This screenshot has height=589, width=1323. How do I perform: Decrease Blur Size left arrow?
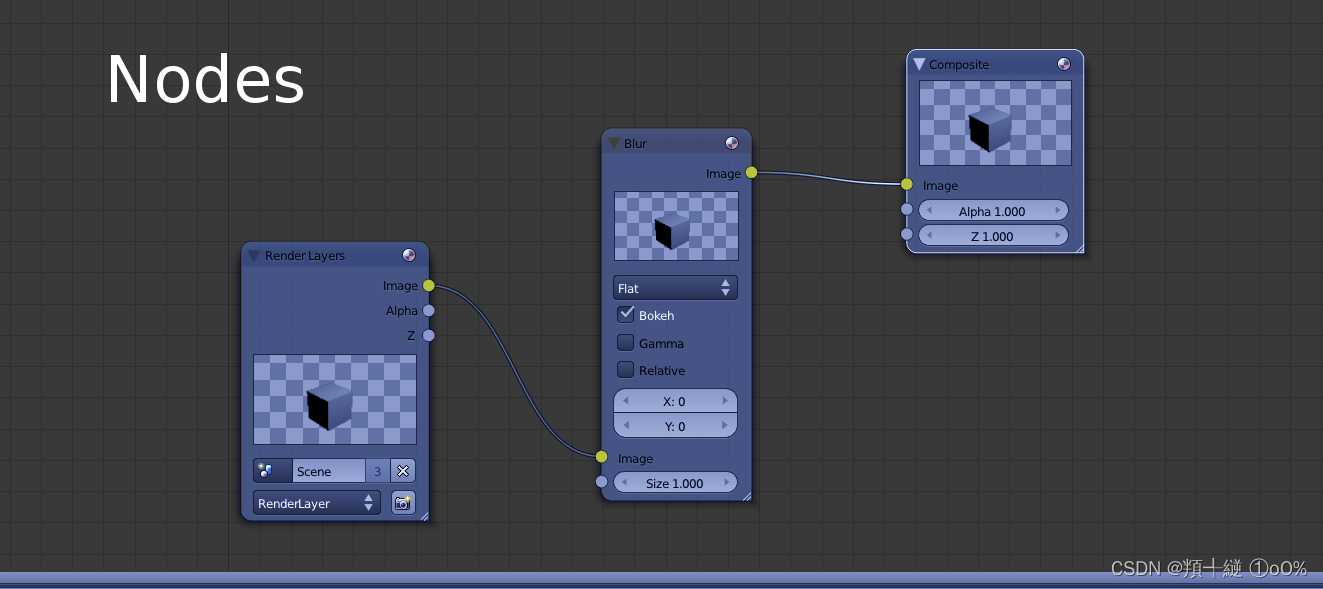[x=625, y=483]
